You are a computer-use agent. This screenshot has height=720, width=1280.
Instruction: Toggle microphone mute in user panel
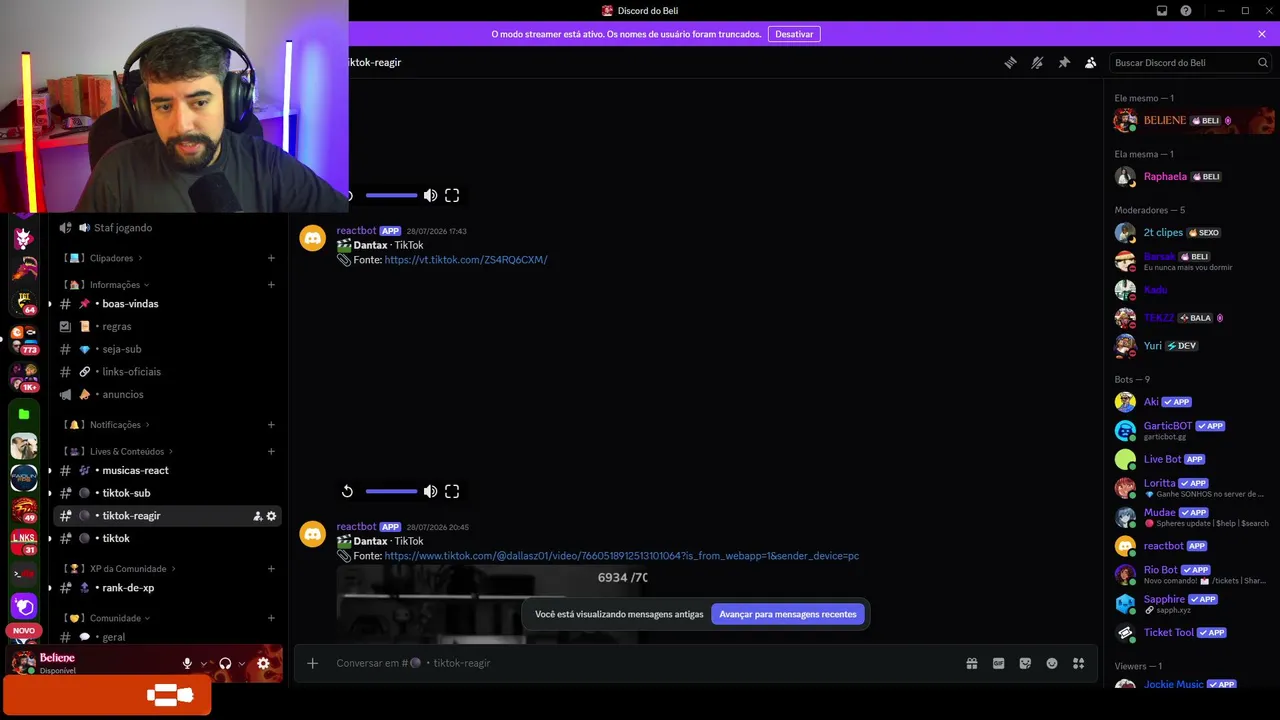187,663
